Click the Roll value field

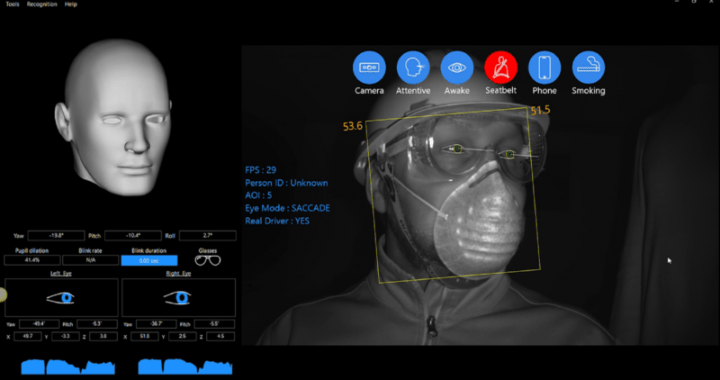point(208,236)
